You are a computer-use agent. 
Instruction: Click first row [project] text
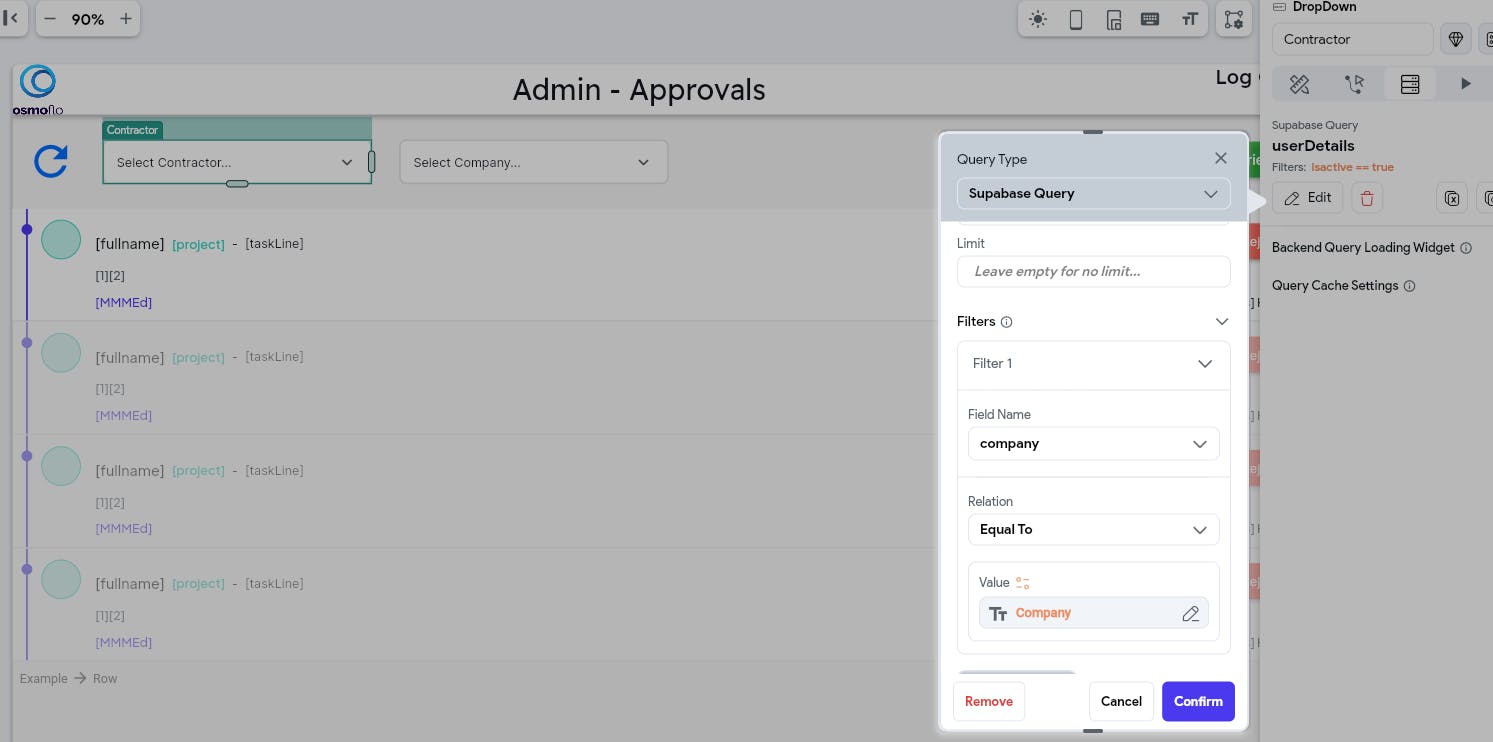pos(198,244)
